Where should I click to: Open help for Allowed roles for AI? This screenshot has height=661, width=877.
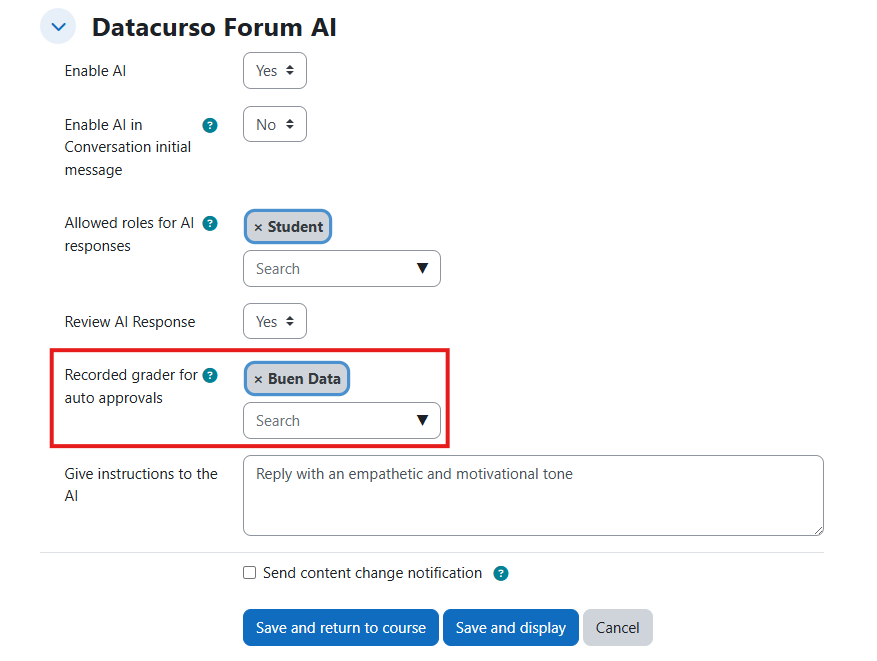point(210,223)
